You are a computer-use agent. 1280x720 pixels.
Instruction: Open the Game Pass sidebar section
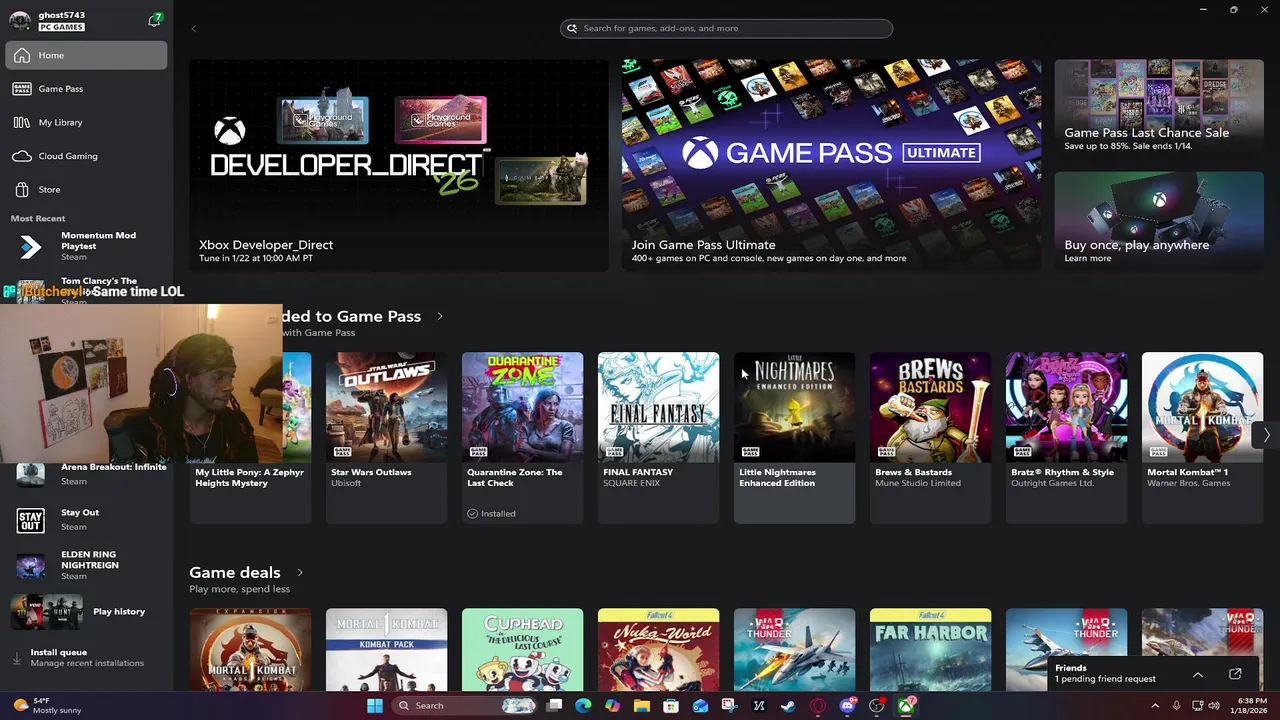click(86, 89)
